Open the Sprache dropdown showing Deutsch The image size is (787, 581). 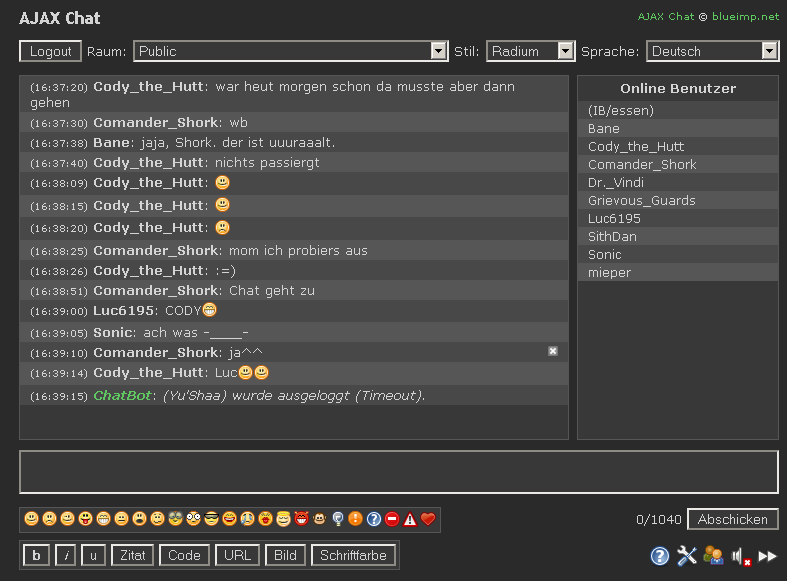(x=713, y=51)
